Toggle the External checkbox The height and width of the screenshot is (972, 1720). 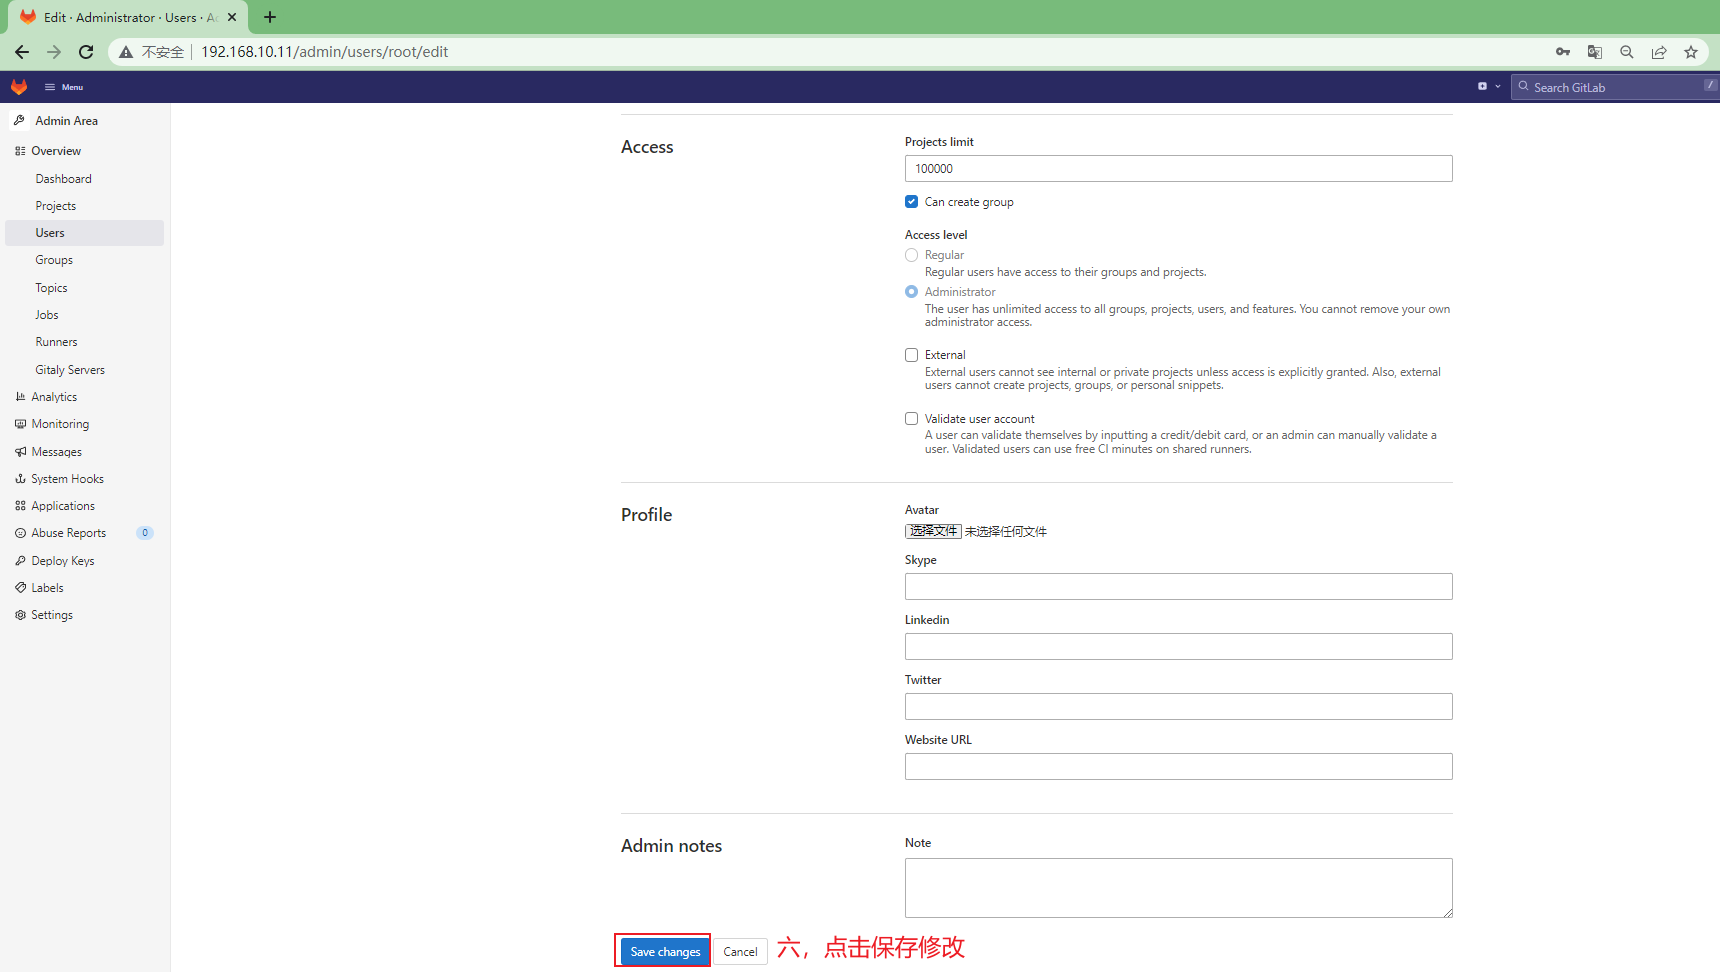[x=911, y=355]
